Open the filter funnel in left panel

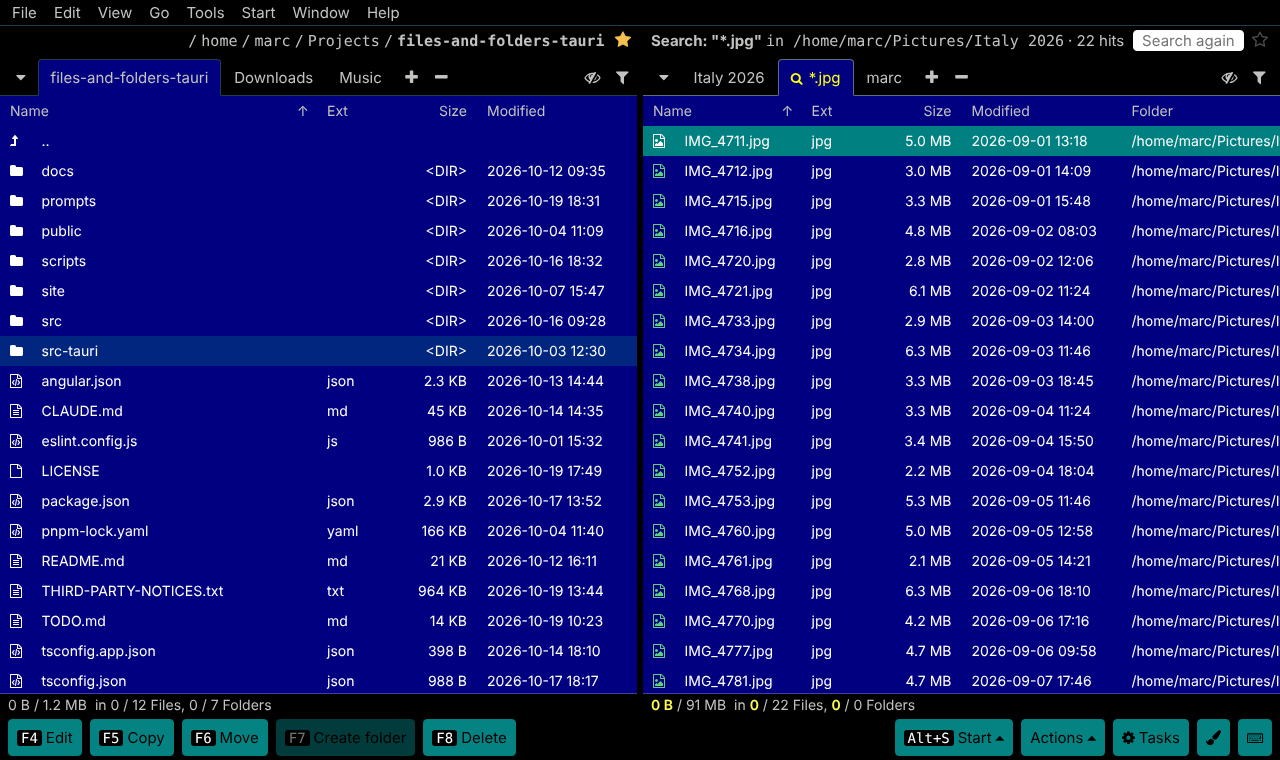(x=622, y=77)
